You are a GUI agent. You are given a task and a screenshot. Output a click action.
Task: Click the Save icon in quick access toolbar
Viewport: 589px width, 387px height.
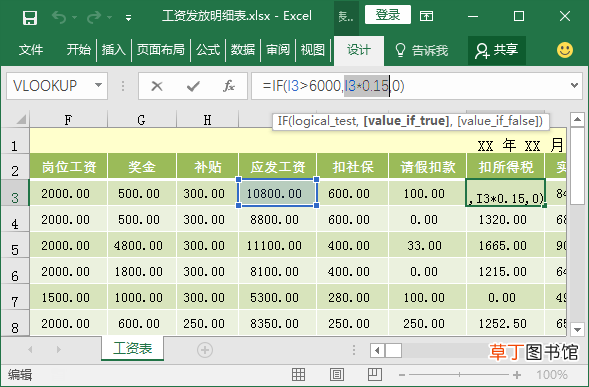30,17
